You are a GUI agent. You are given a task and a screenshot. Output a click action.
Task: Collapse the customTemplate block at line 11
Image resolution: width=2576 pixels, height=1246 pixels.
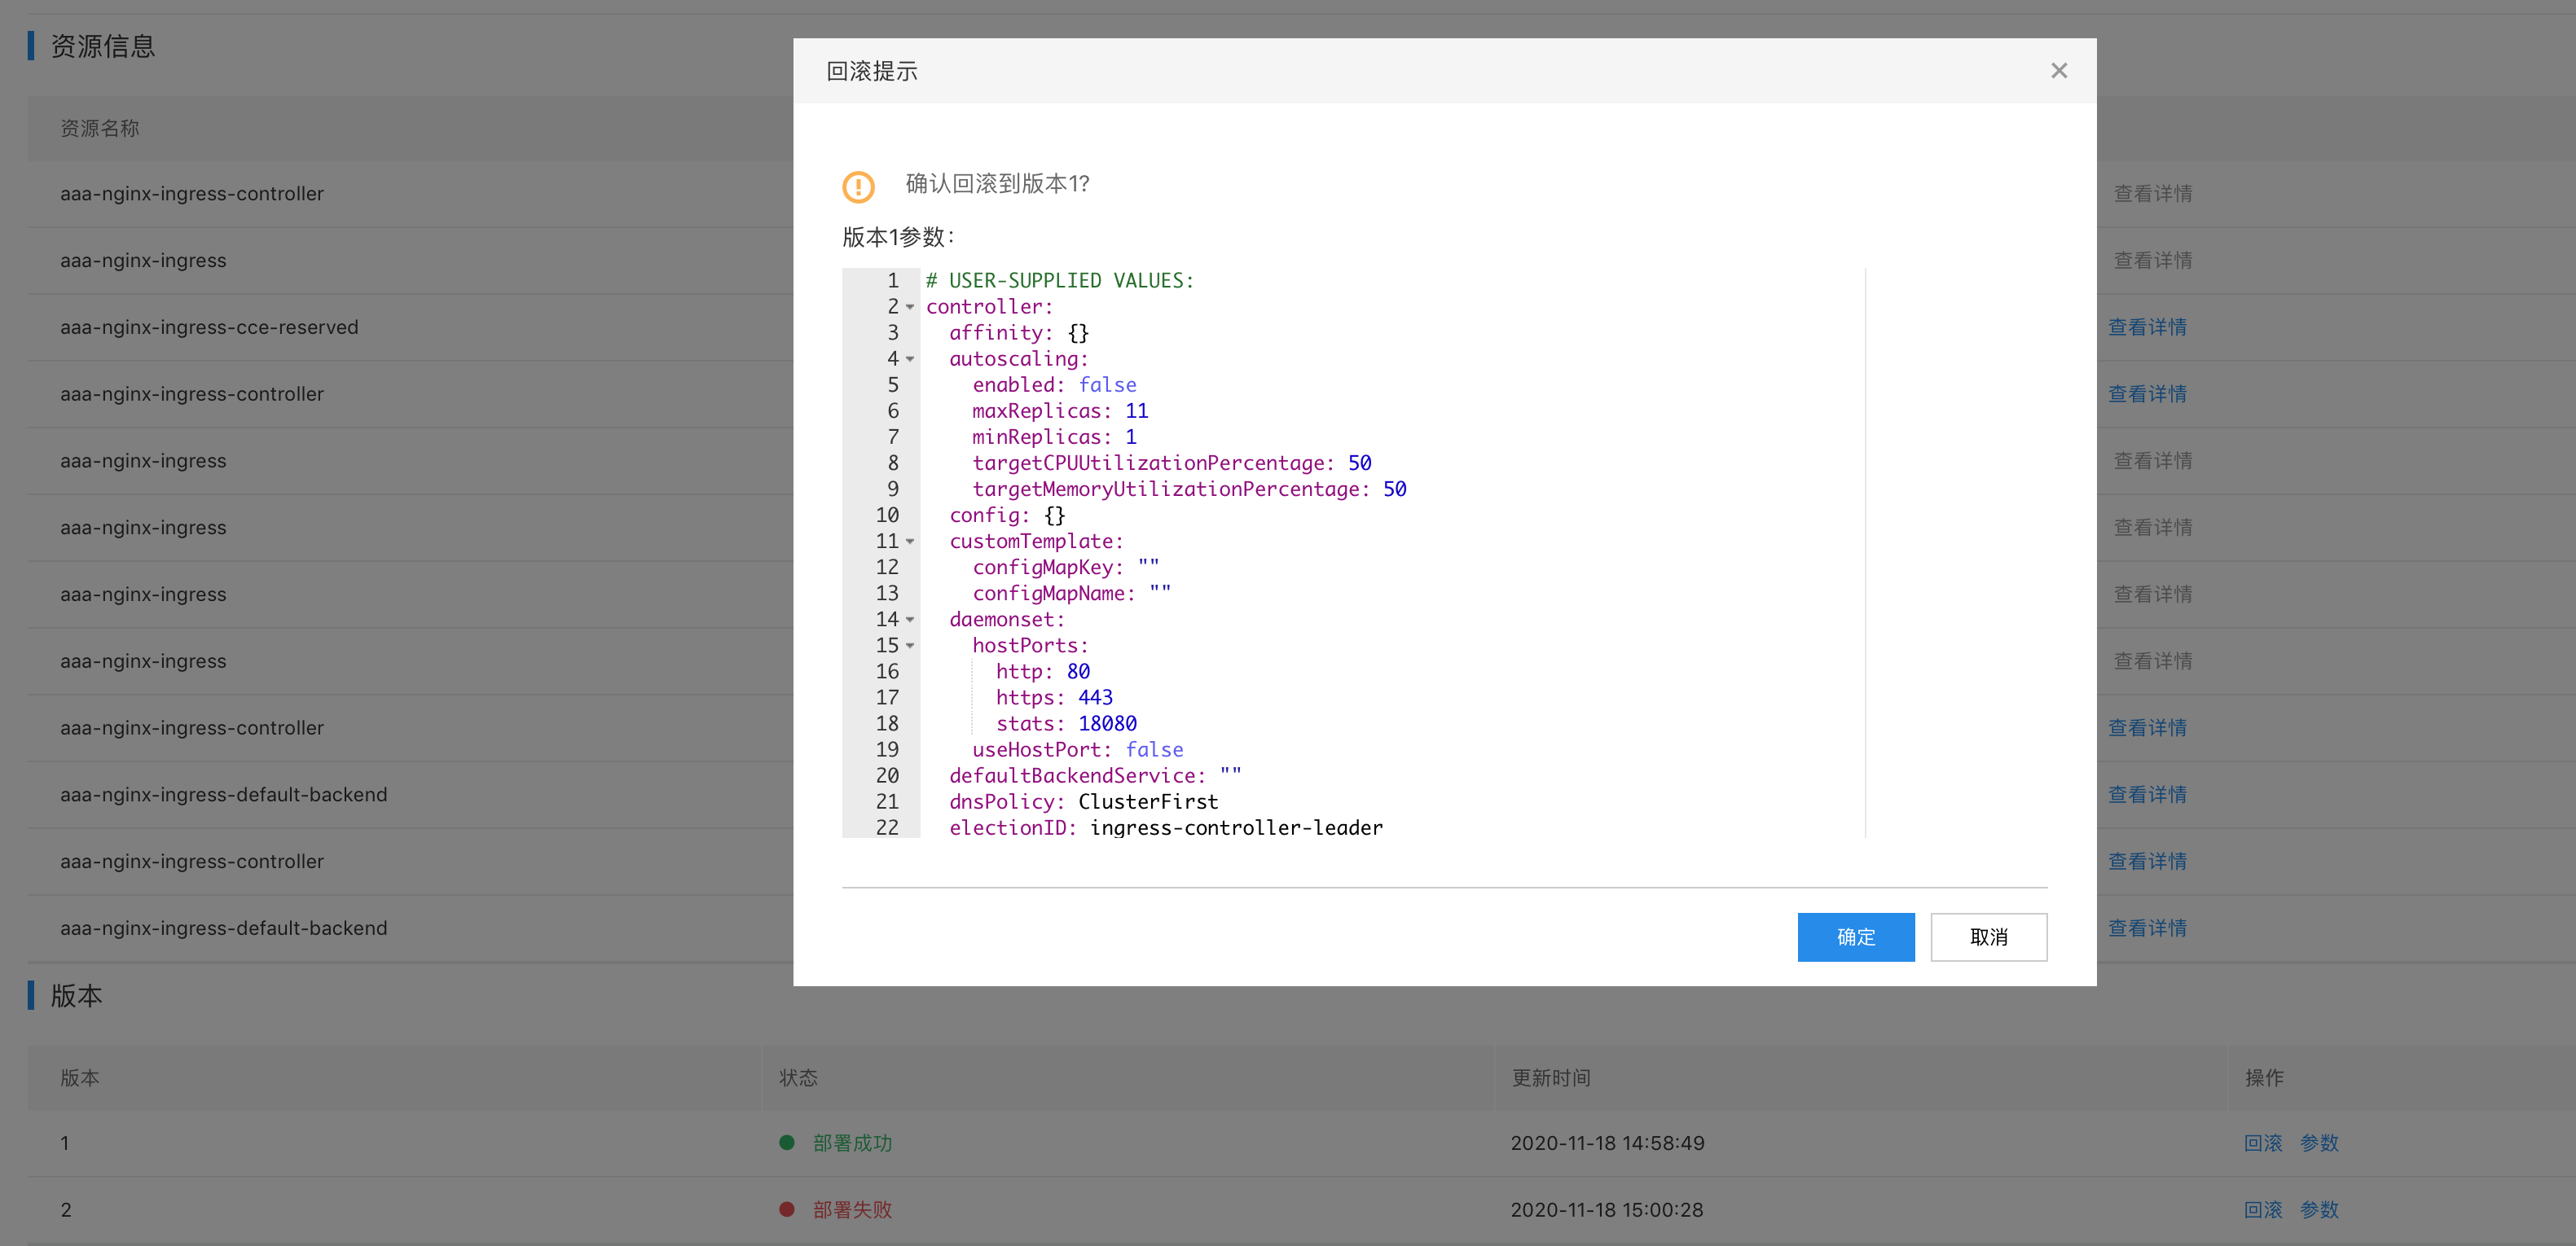tap(910, 542)
